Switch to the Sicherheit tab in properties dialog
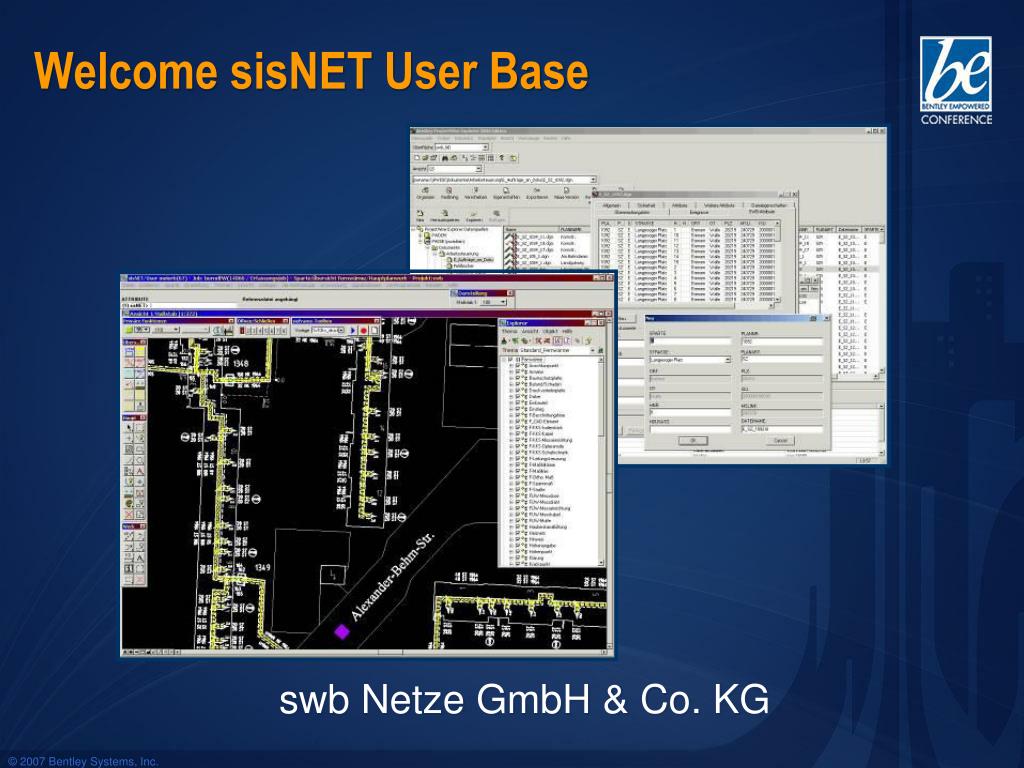 647,205
